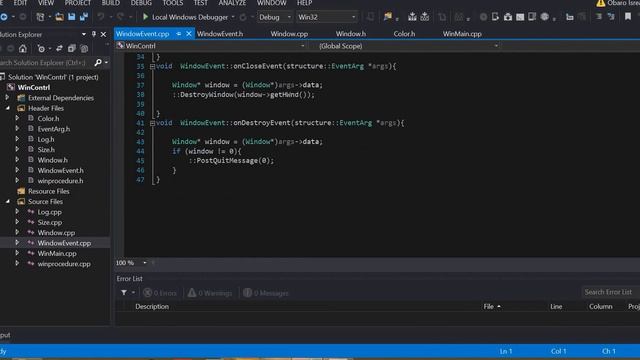Select WinMain.cpp in Solution Explorer

[57, 253]
